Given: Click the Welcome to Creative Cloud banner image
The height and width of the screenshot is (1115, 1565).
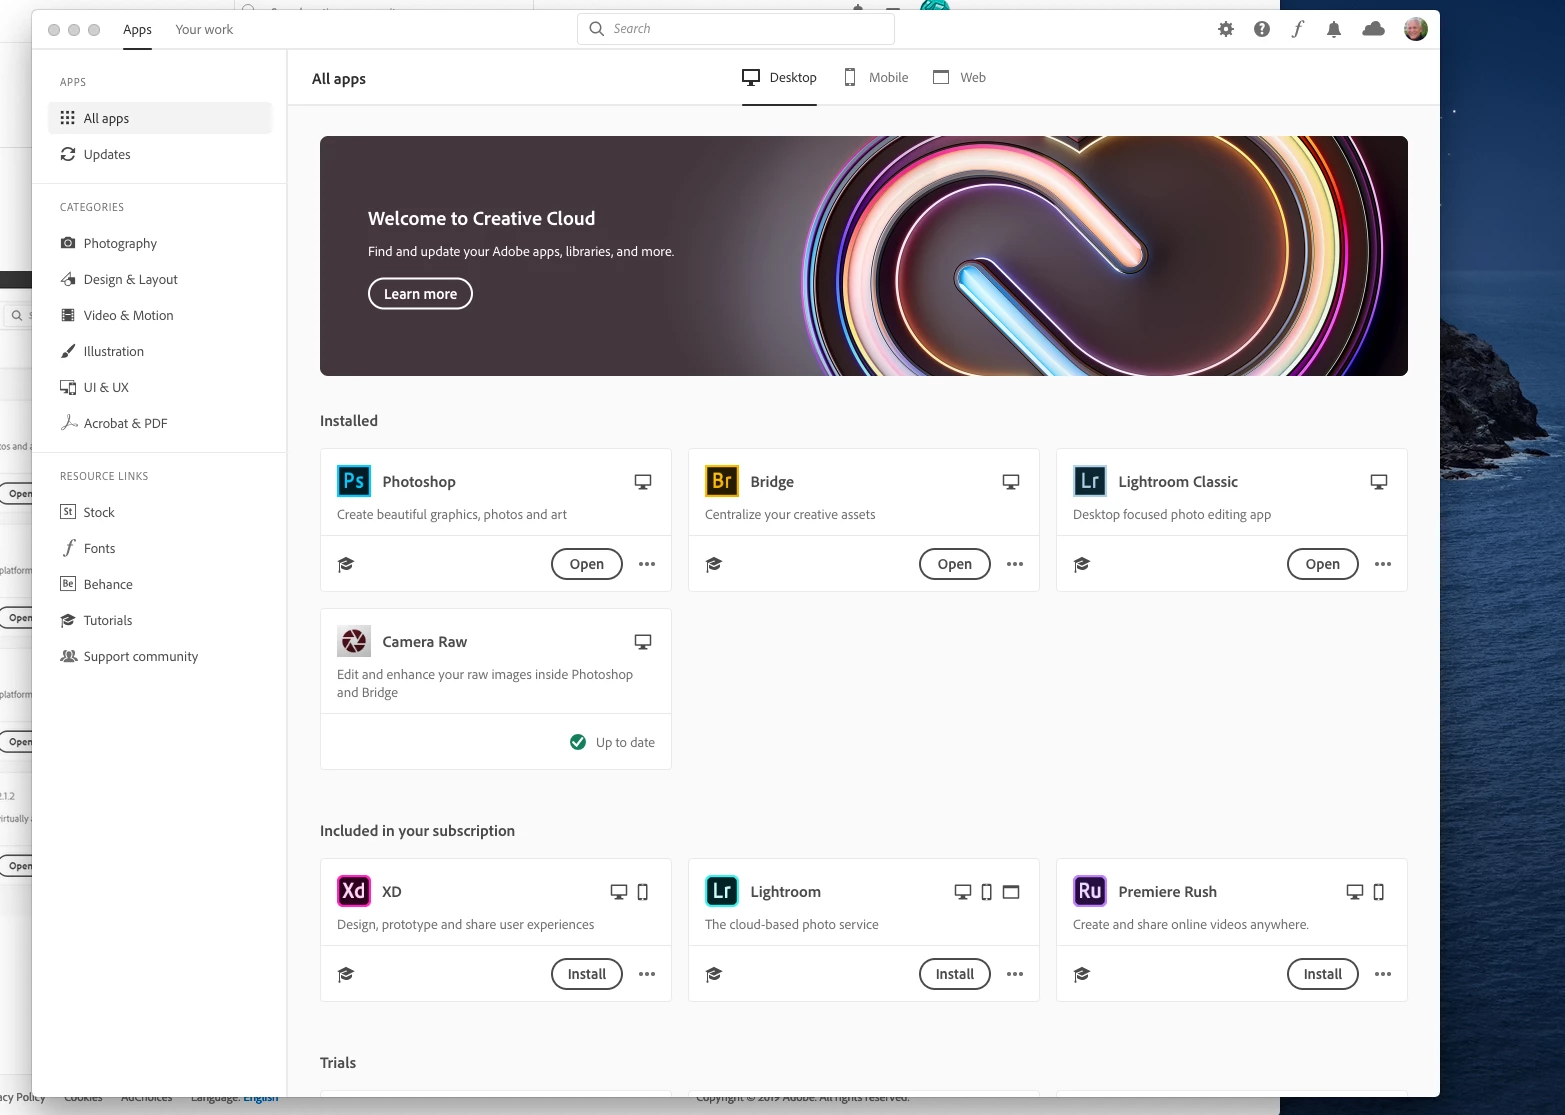Looking at the screenshot, I should tap(864, 256).
